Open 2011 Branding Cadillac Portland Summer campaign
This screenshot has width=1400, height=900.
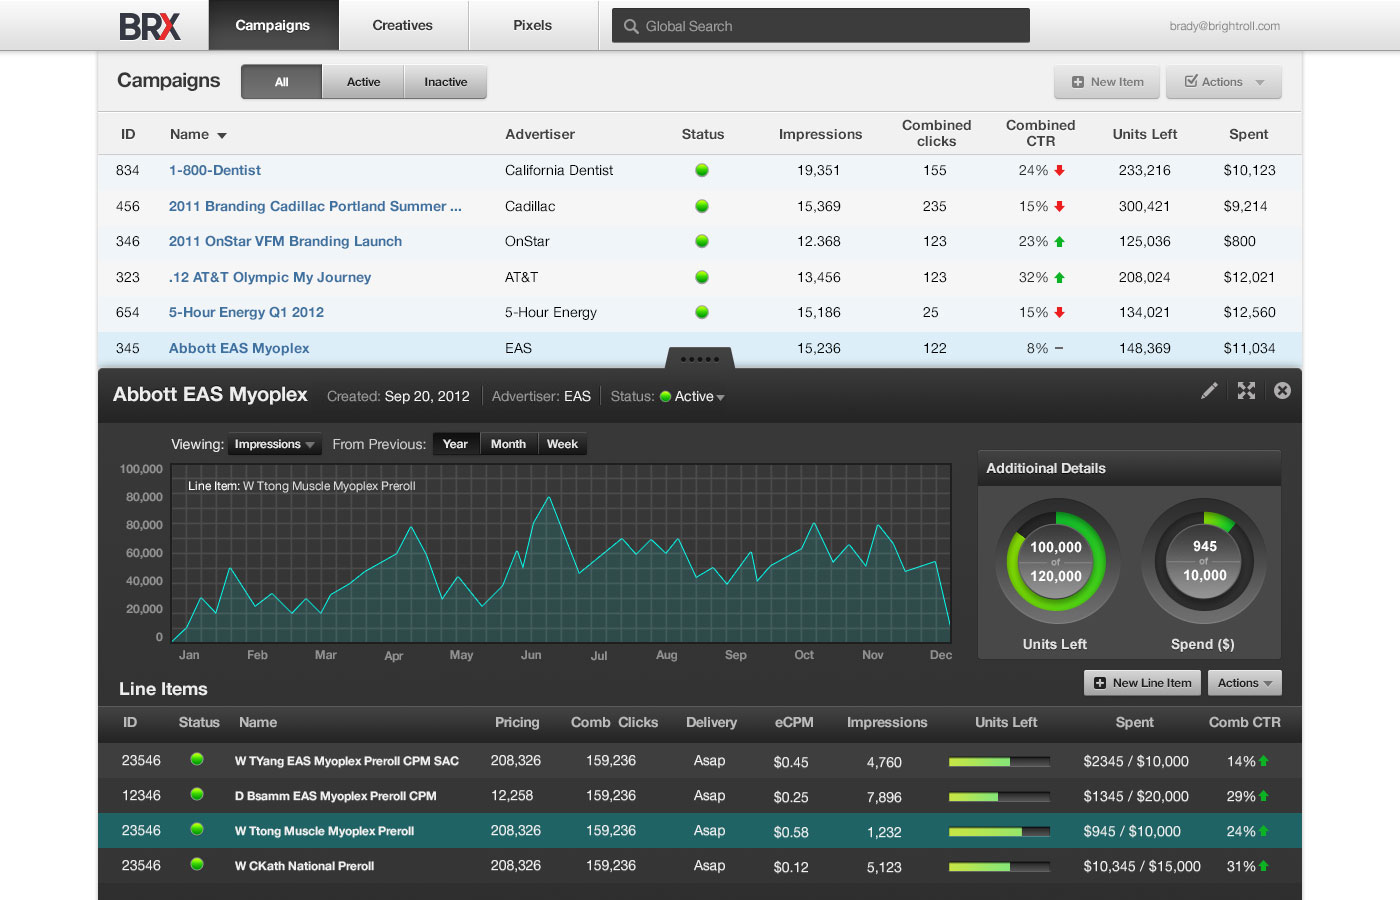(x=315, y=206)
